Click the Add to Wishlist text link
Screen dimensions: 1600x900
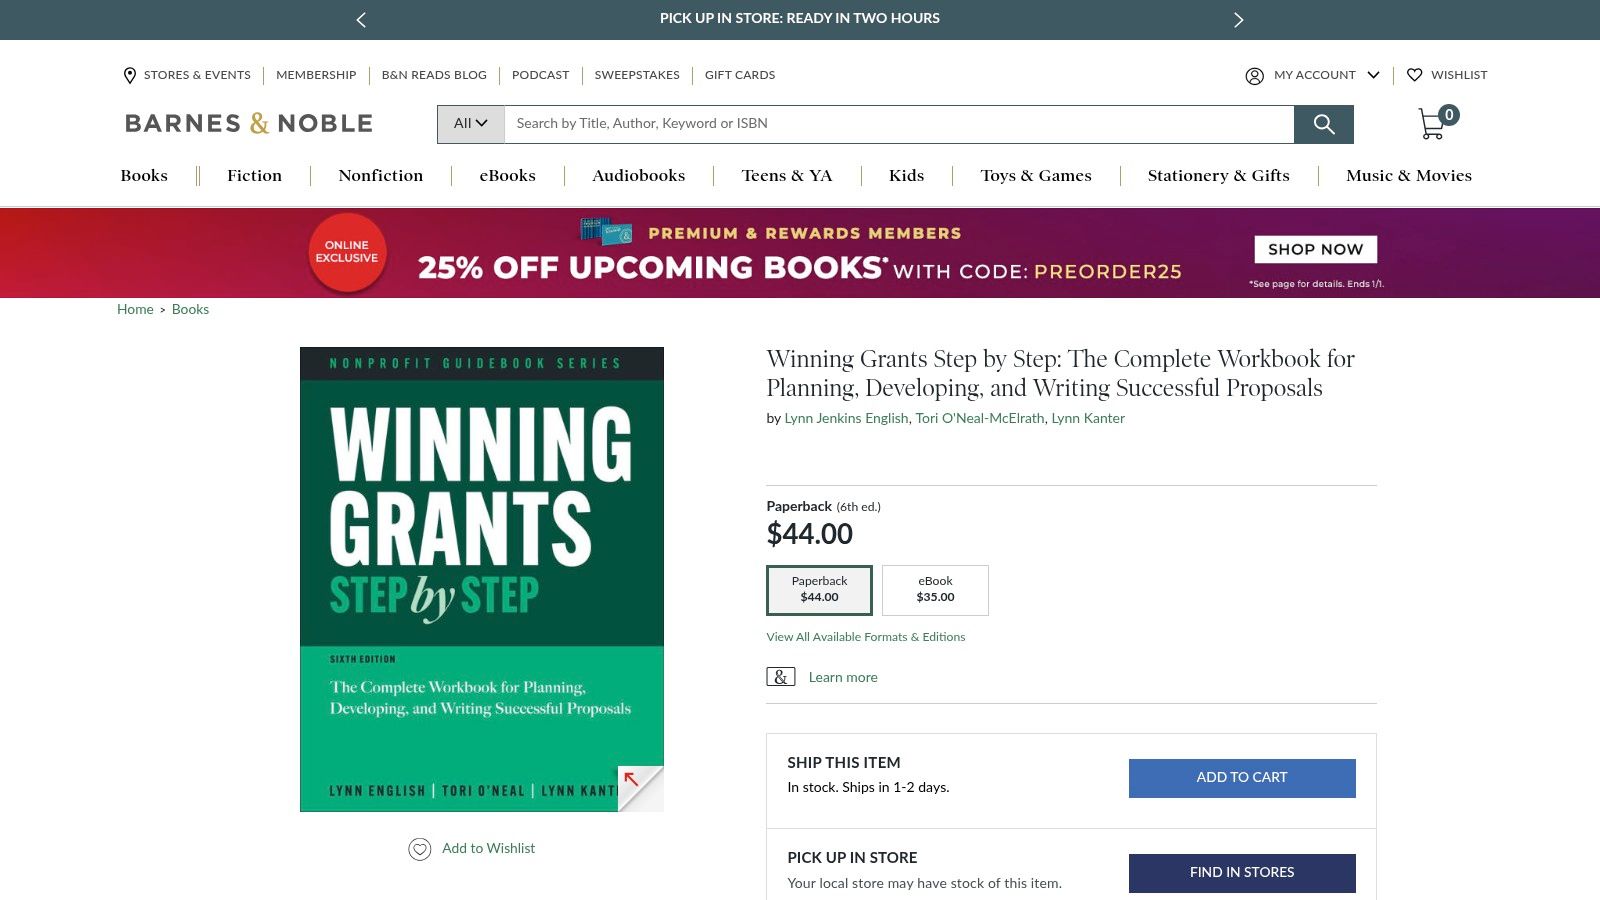[x=488, y=849]
